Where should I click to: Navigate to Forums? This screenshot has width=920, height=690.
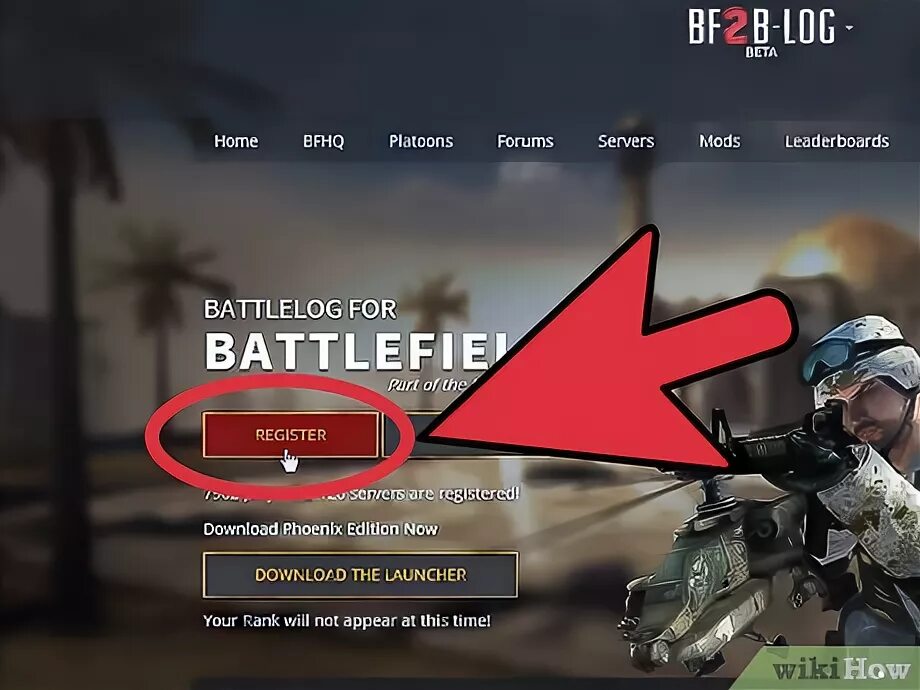tap(525, 141)
